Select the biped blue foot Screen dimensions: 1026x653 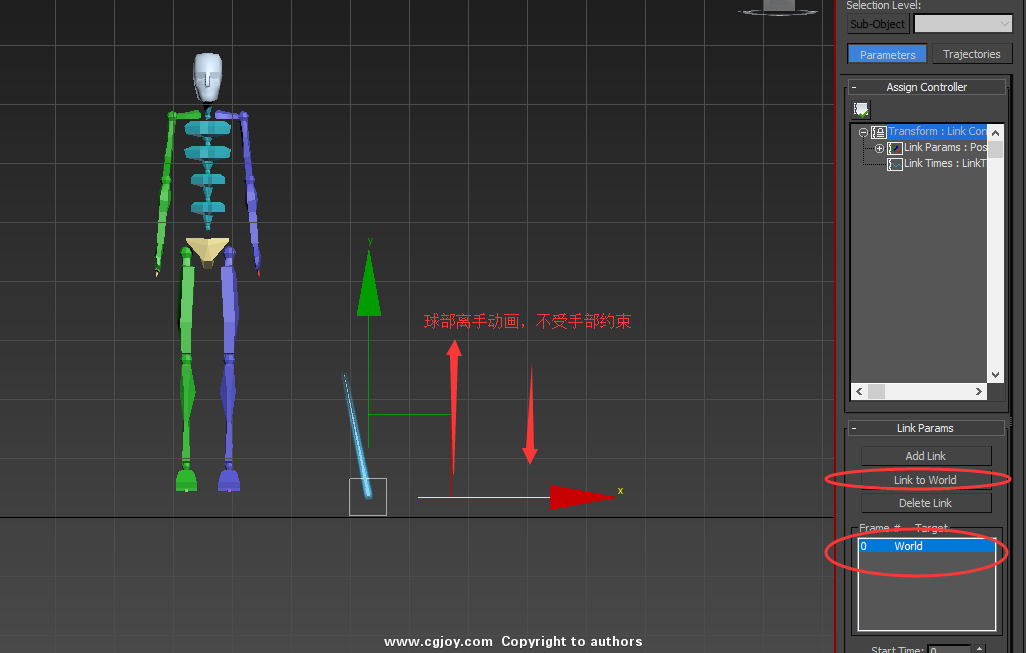(229, 480)
